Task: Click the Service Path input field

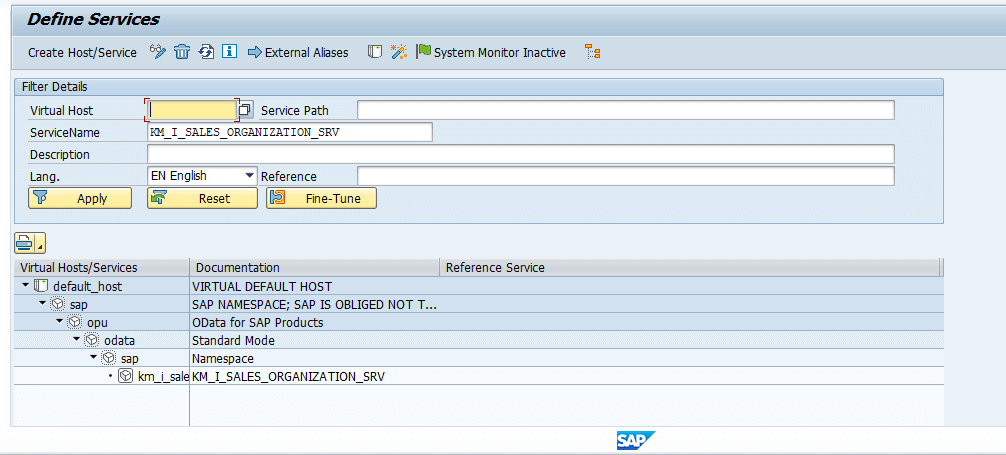Action: (x=626, y=110)
